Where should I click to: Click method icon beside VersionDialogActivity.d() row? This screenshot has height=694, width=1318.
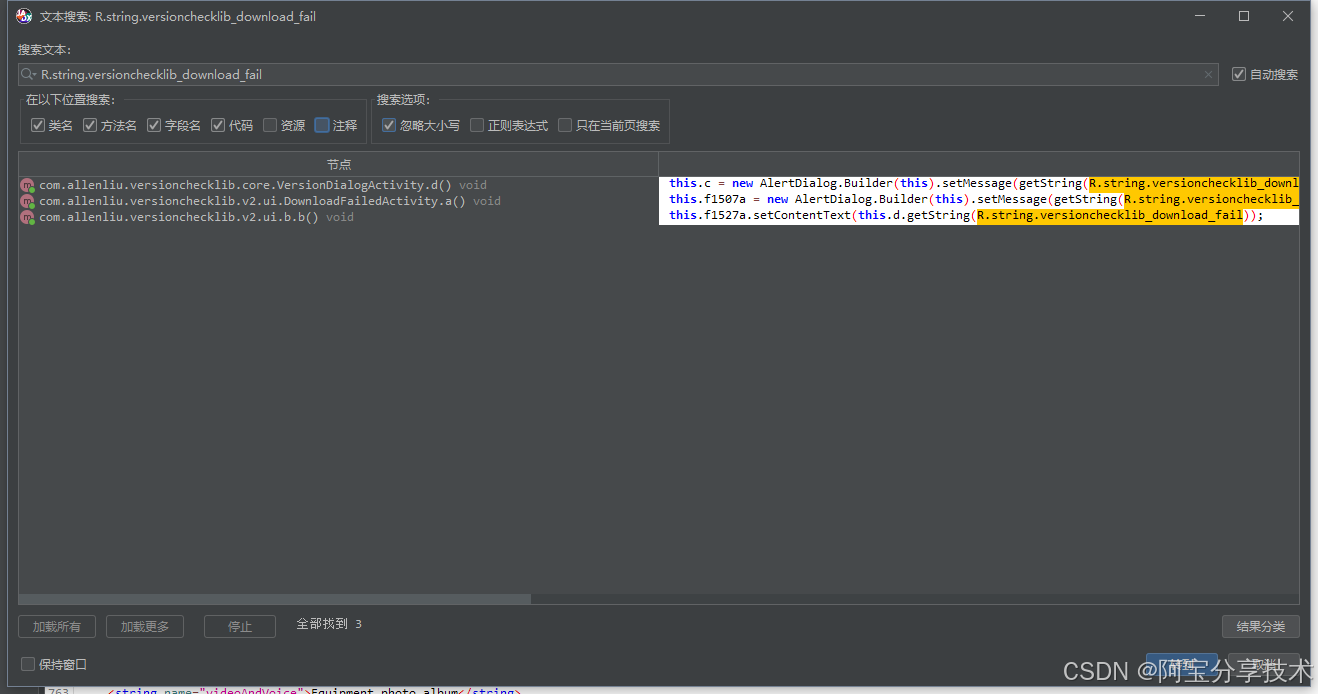tap(27, 185)
